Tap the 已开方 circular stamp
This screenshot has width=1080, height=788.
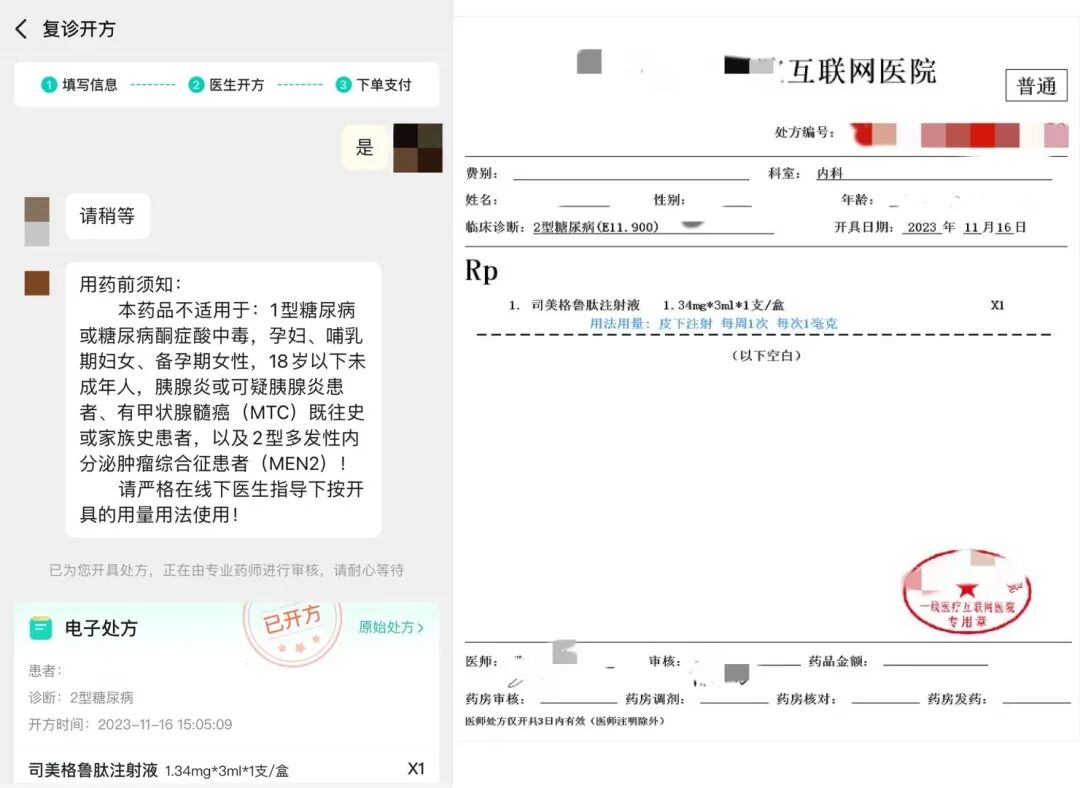point(291,624)
